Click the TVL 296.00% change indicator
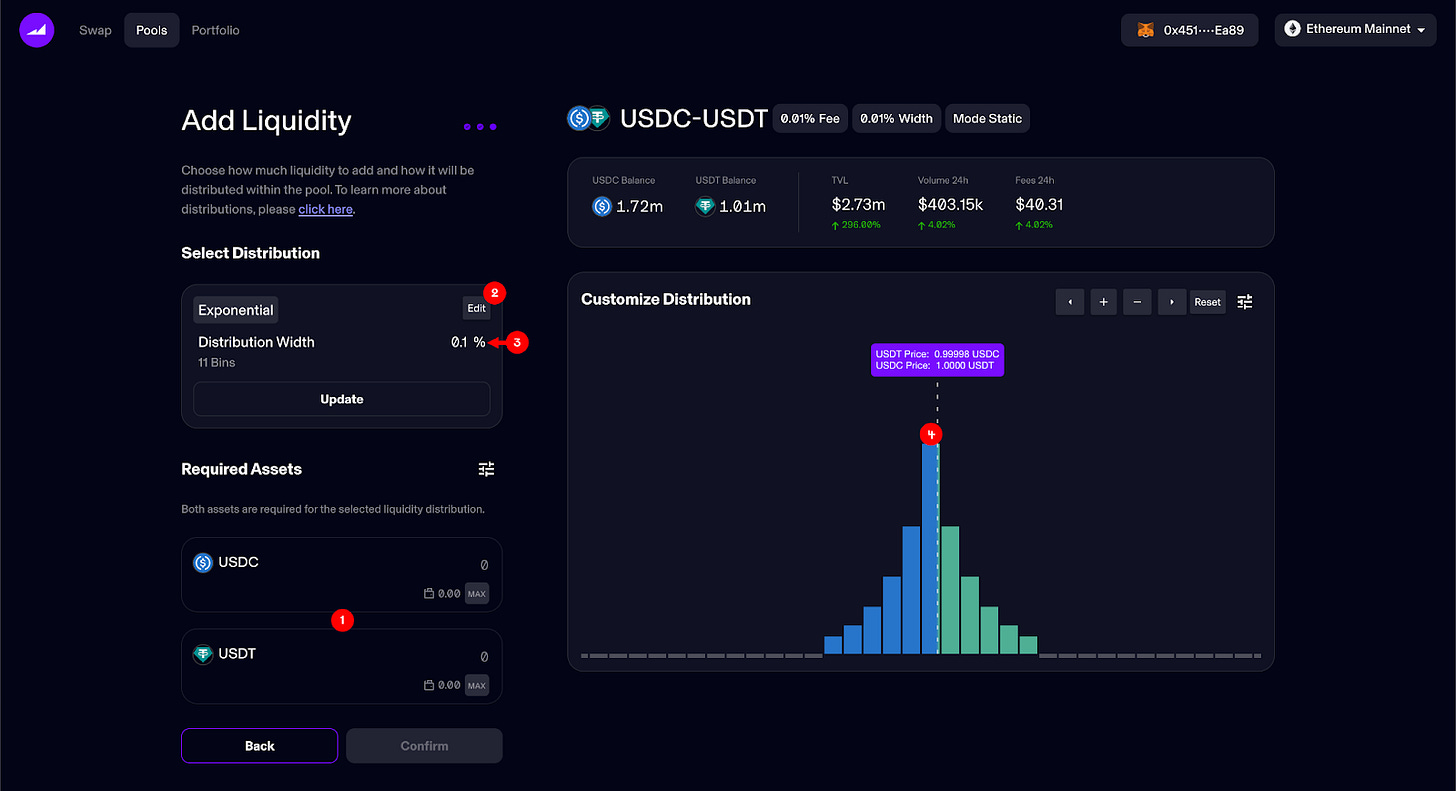 [856, 225]
